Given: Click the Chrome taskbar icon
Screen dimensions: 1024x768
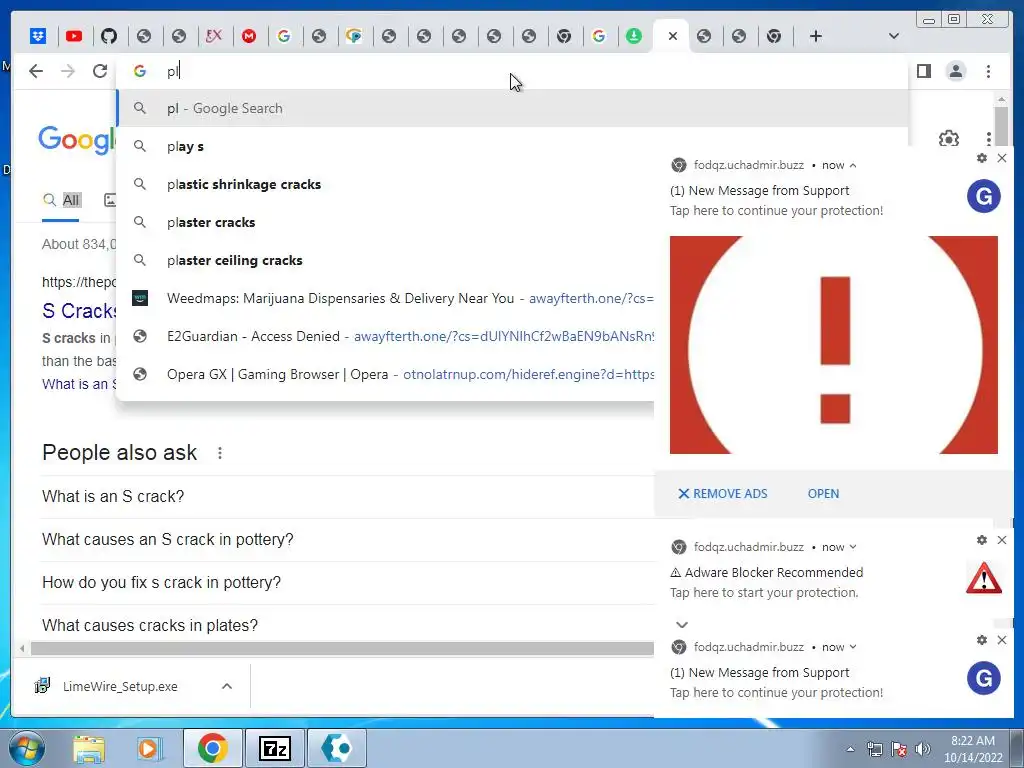Looking at the screenshot, I should 212,748.
